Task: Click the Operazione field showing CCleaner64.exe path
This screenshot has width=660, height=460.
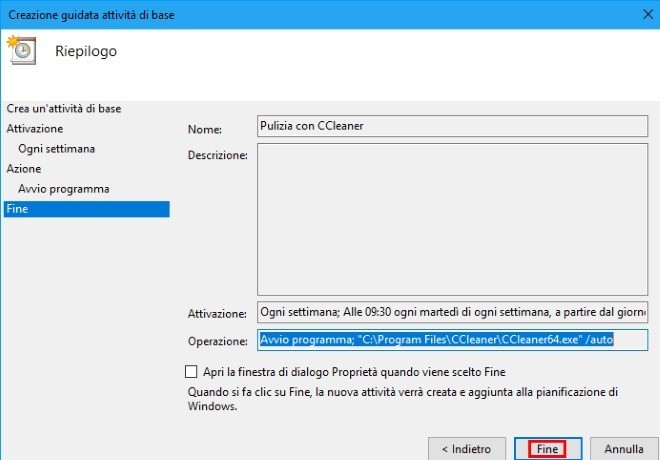Action: 452,340
